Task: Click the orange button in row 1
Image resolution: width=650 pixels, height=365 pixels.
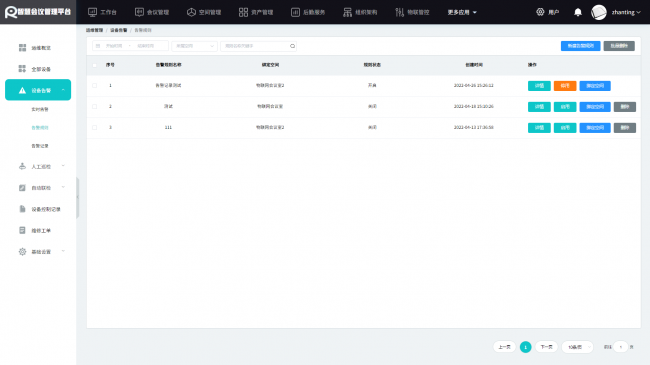Action: (565, 86)
